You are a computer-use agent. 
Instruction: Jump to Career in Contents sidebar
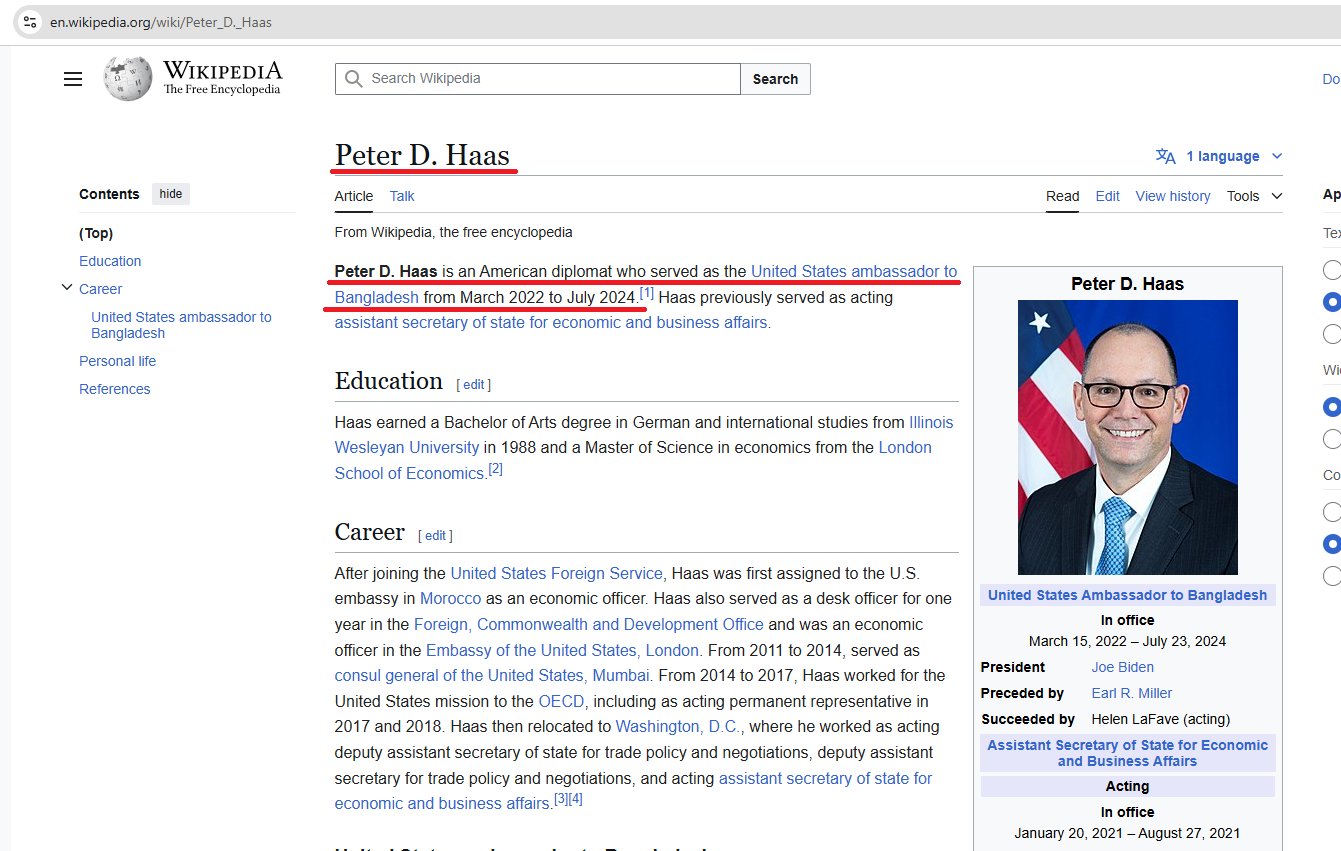point(101,289)
